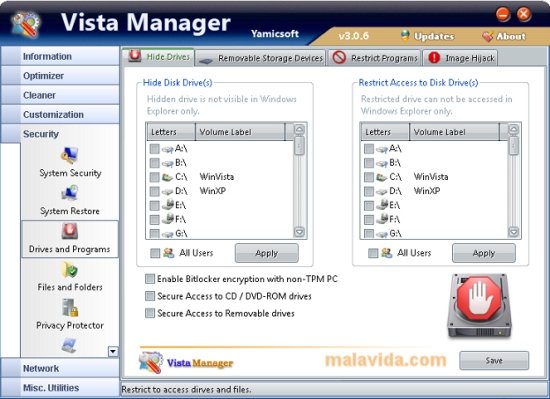Expand the Optimizer sidebar section
This screenshot has height=399, width=550.
click(x=60, y=75)
